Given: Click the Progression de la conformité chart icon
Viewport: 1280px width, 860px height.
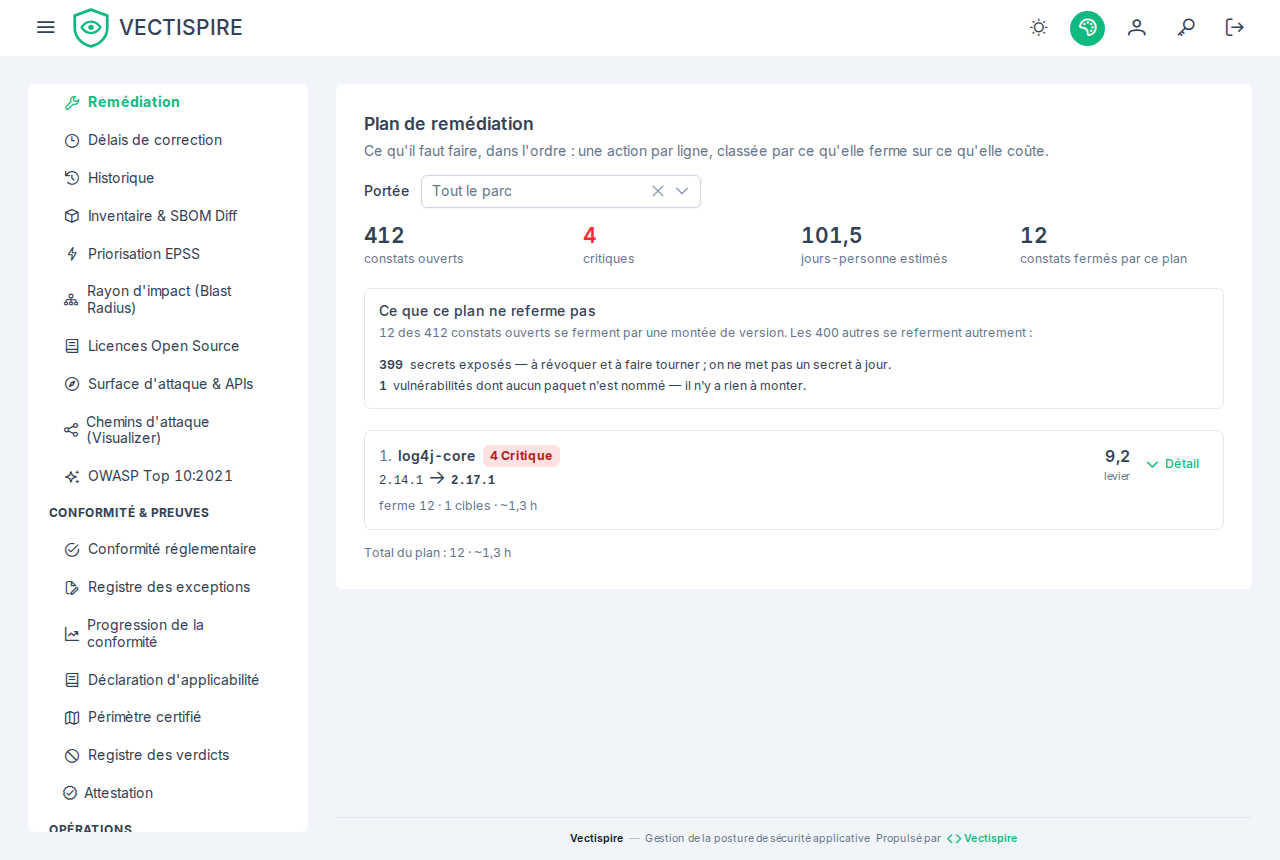Looking at the screenshot, I should click(x=72, y=634).
